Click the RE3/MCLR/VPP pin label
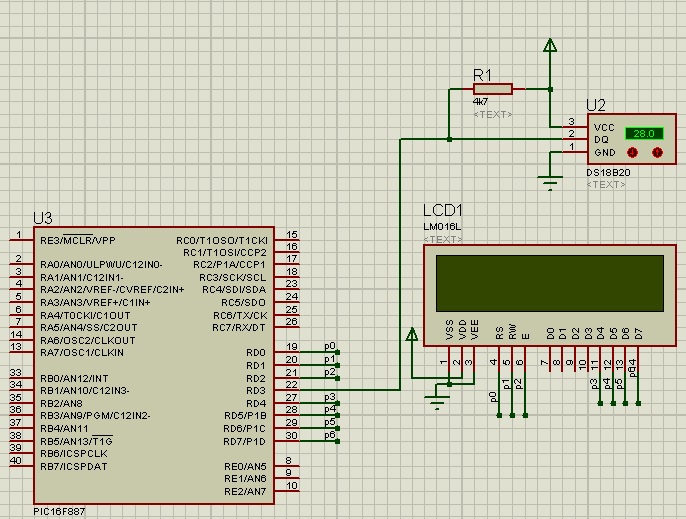 coord(78,240)
